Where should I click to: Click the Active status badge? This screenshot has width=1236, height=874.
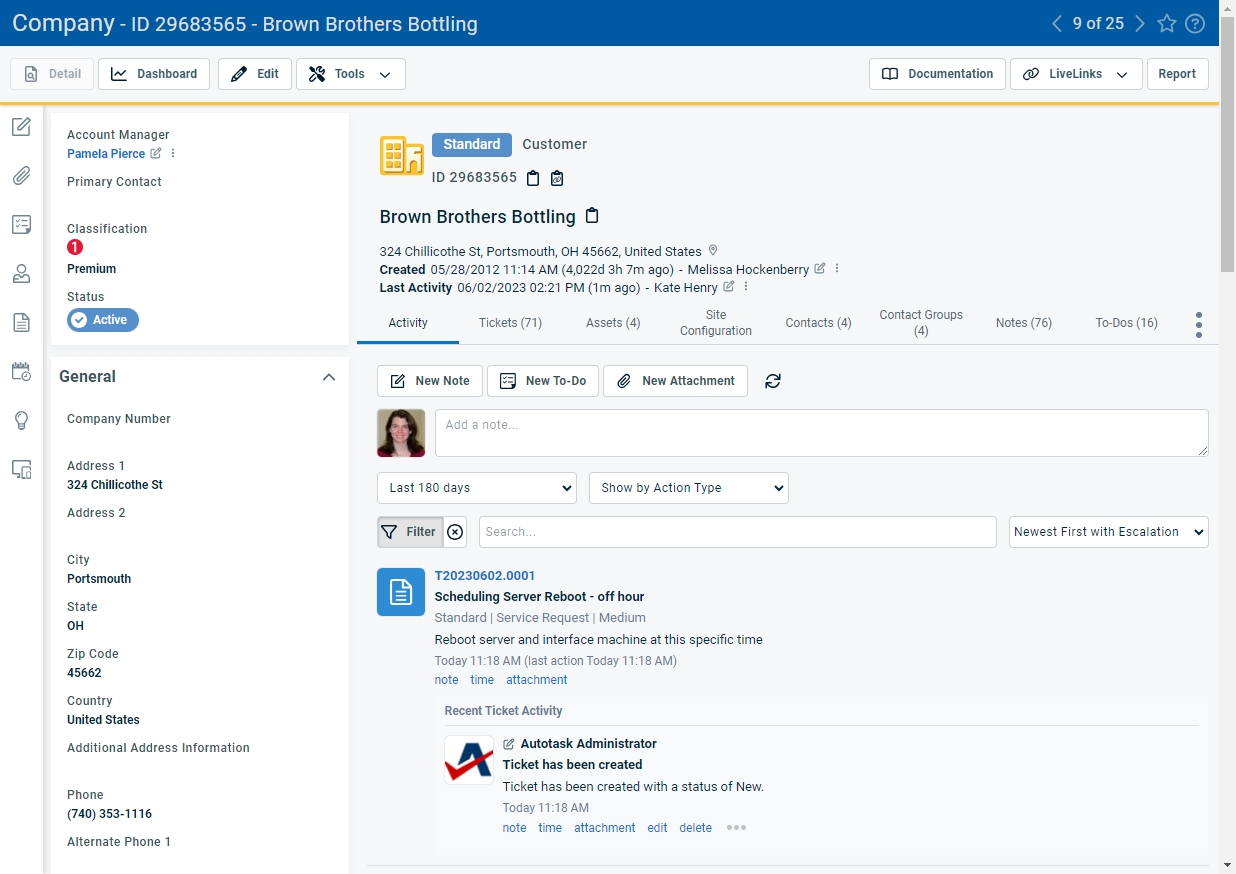tap(103, 320)
